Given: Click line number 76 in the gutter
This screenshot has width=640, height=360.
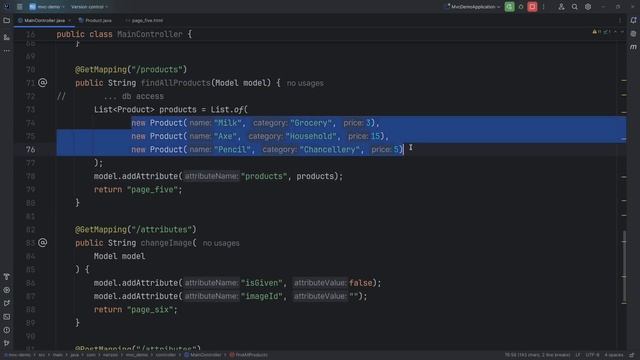Looking at the screenshot, I should (x=31, y=150).
